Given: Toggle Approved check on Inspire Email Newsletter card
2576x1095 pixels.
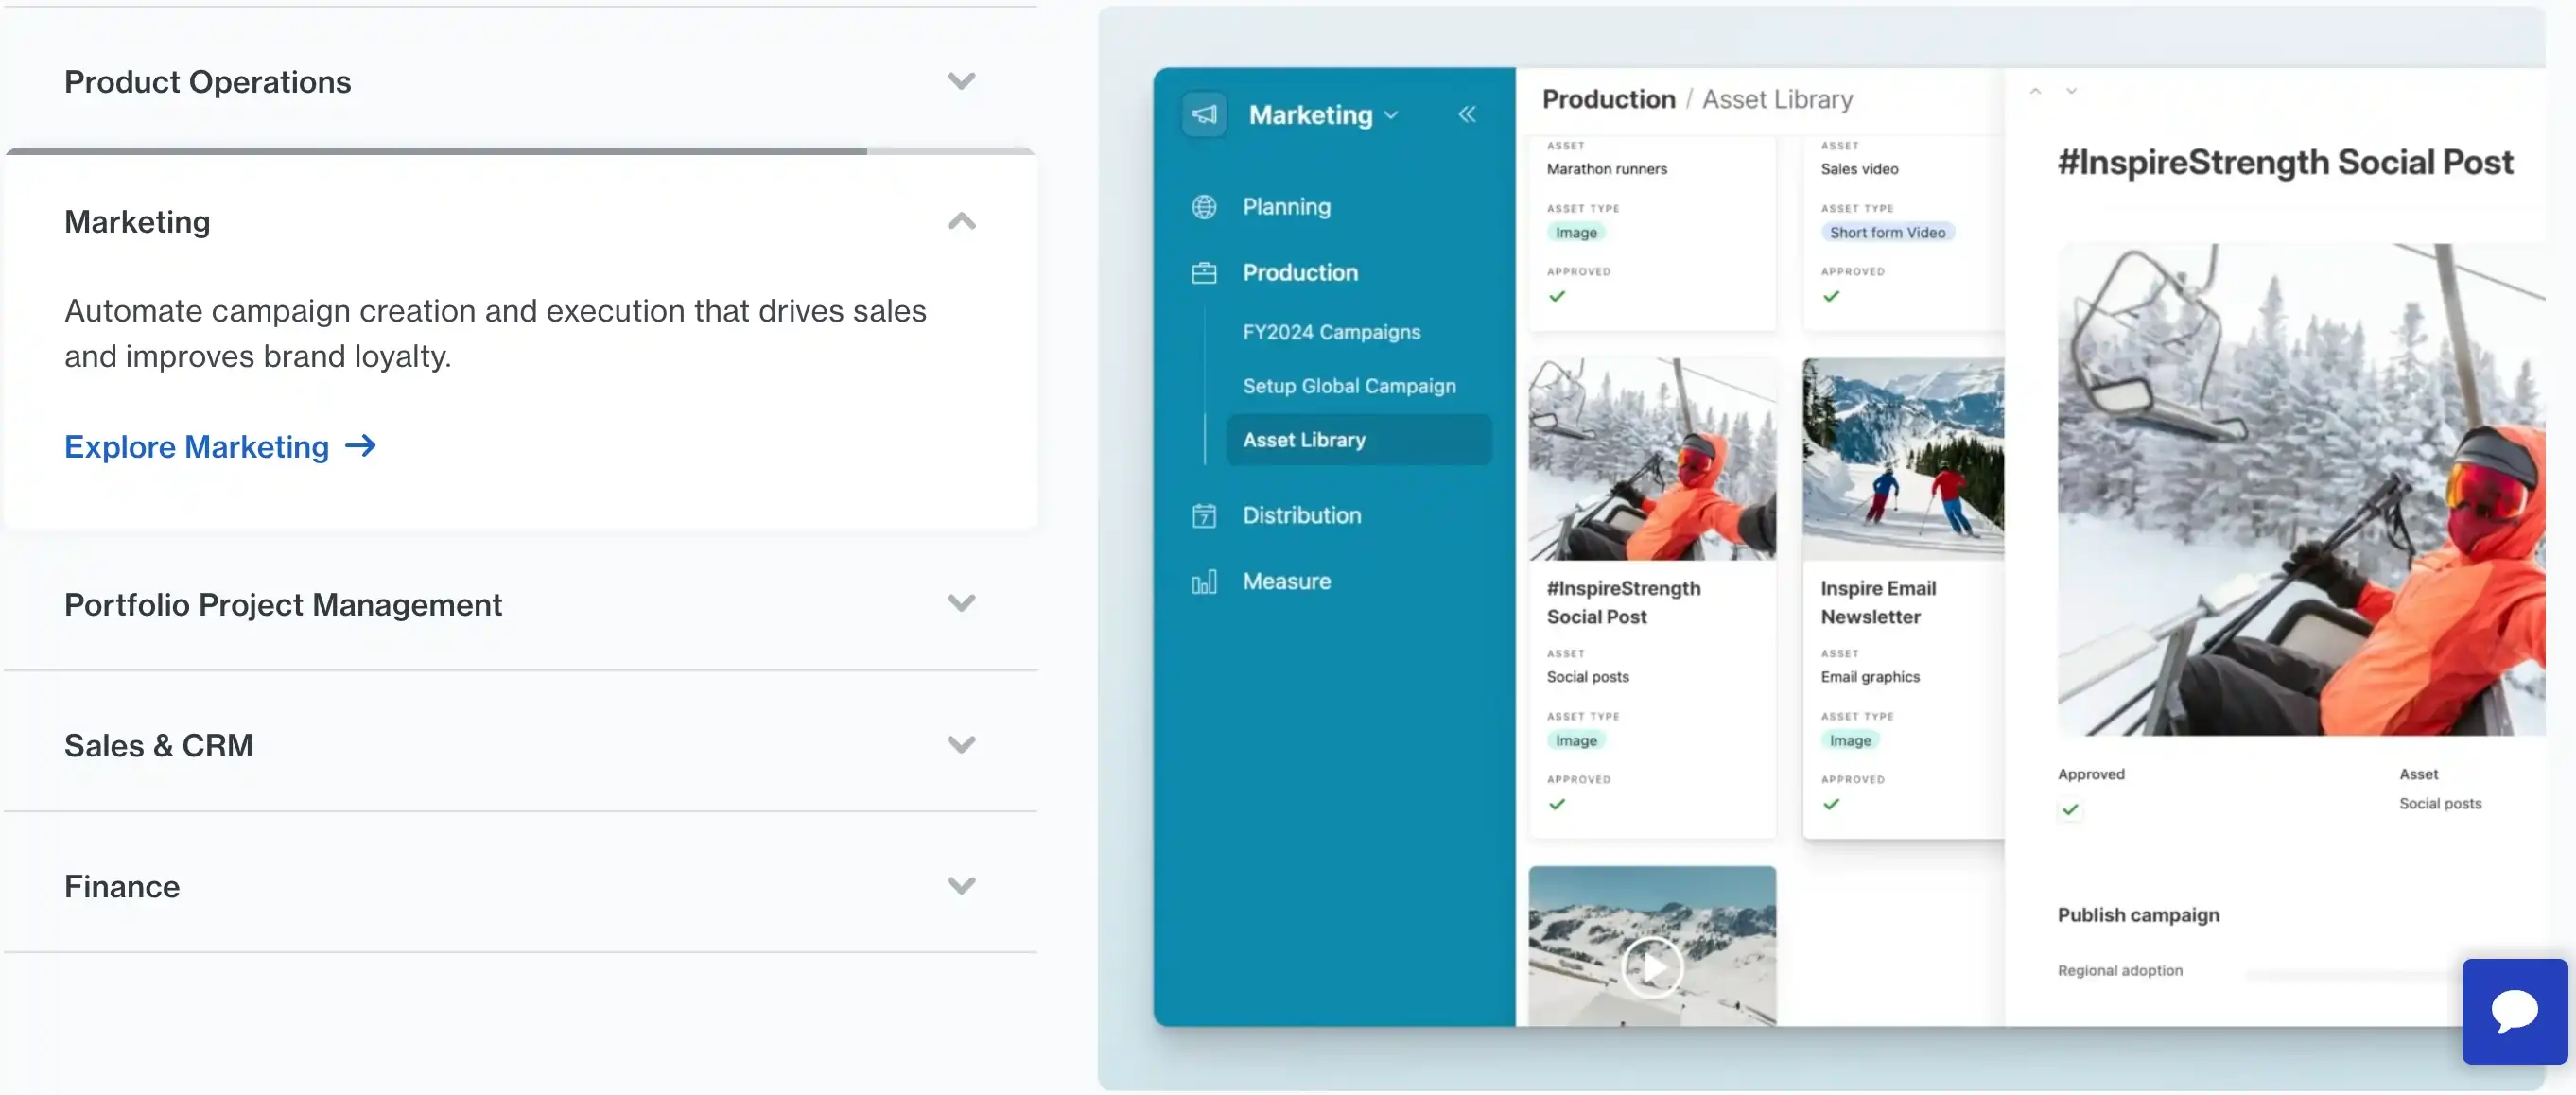Looking at the screenshot, I should 1831,804.
